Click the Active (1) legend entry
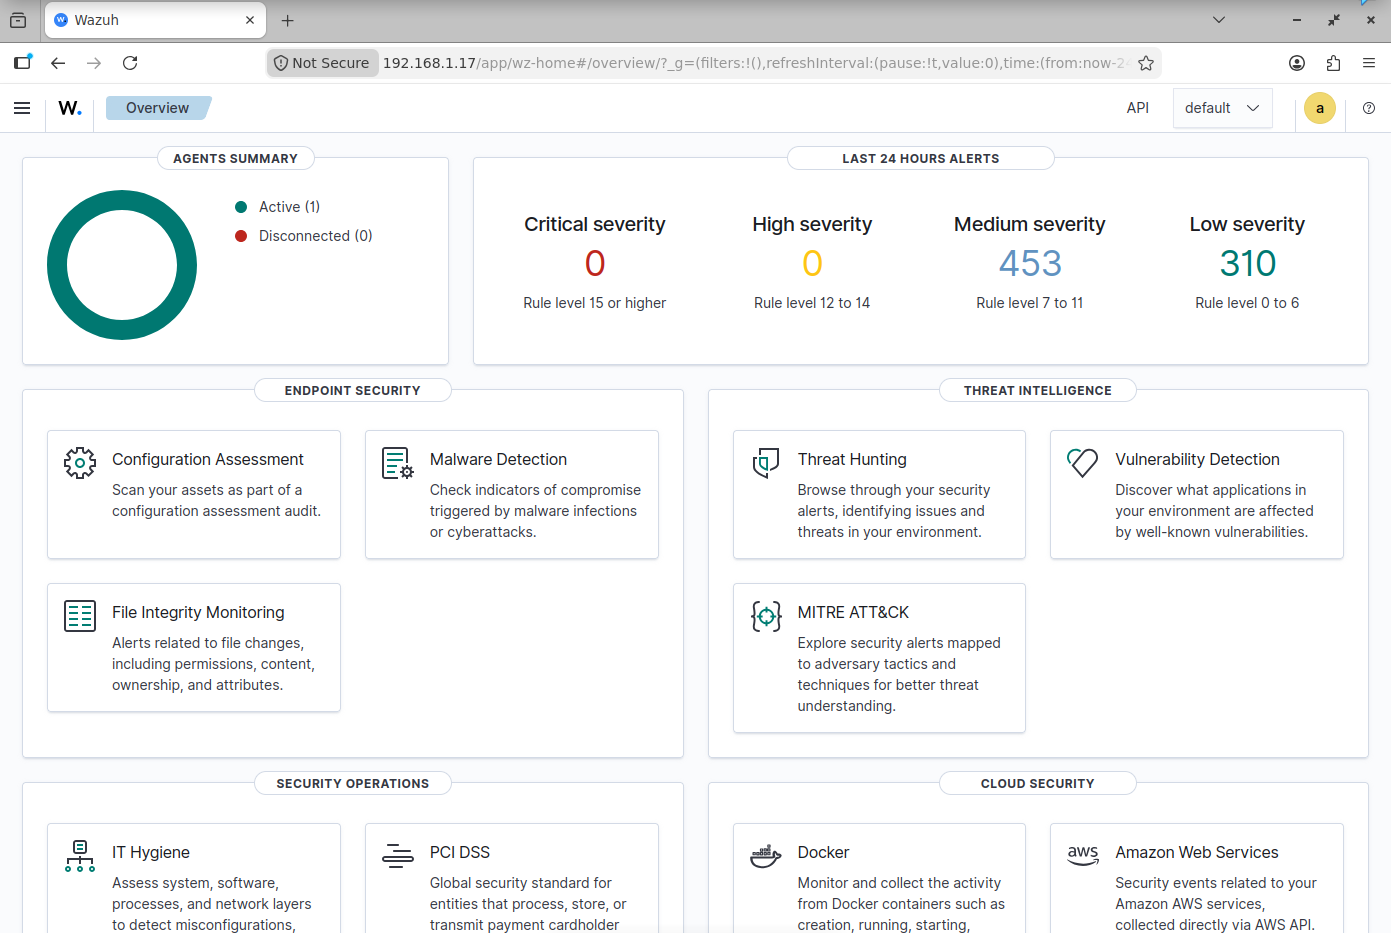The width and height of the screenshot is (1391, 933). [277, 207]
